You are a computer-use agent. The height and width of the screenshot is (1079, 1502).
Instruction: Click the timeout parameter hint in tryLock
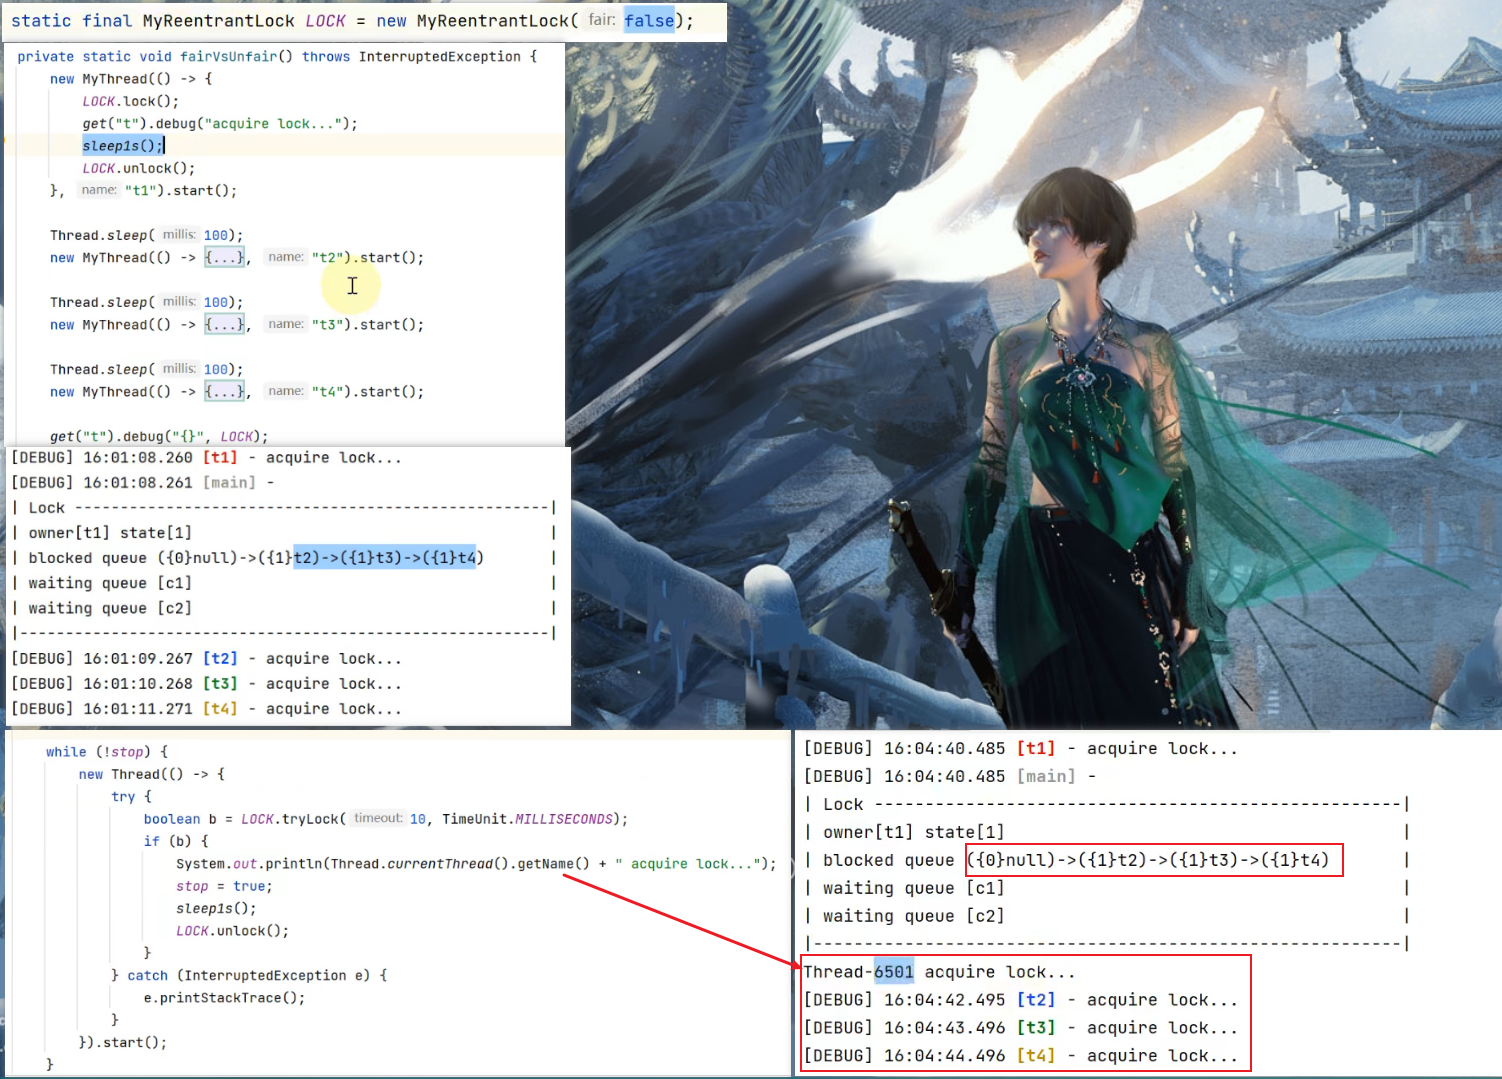coord(377,818)
